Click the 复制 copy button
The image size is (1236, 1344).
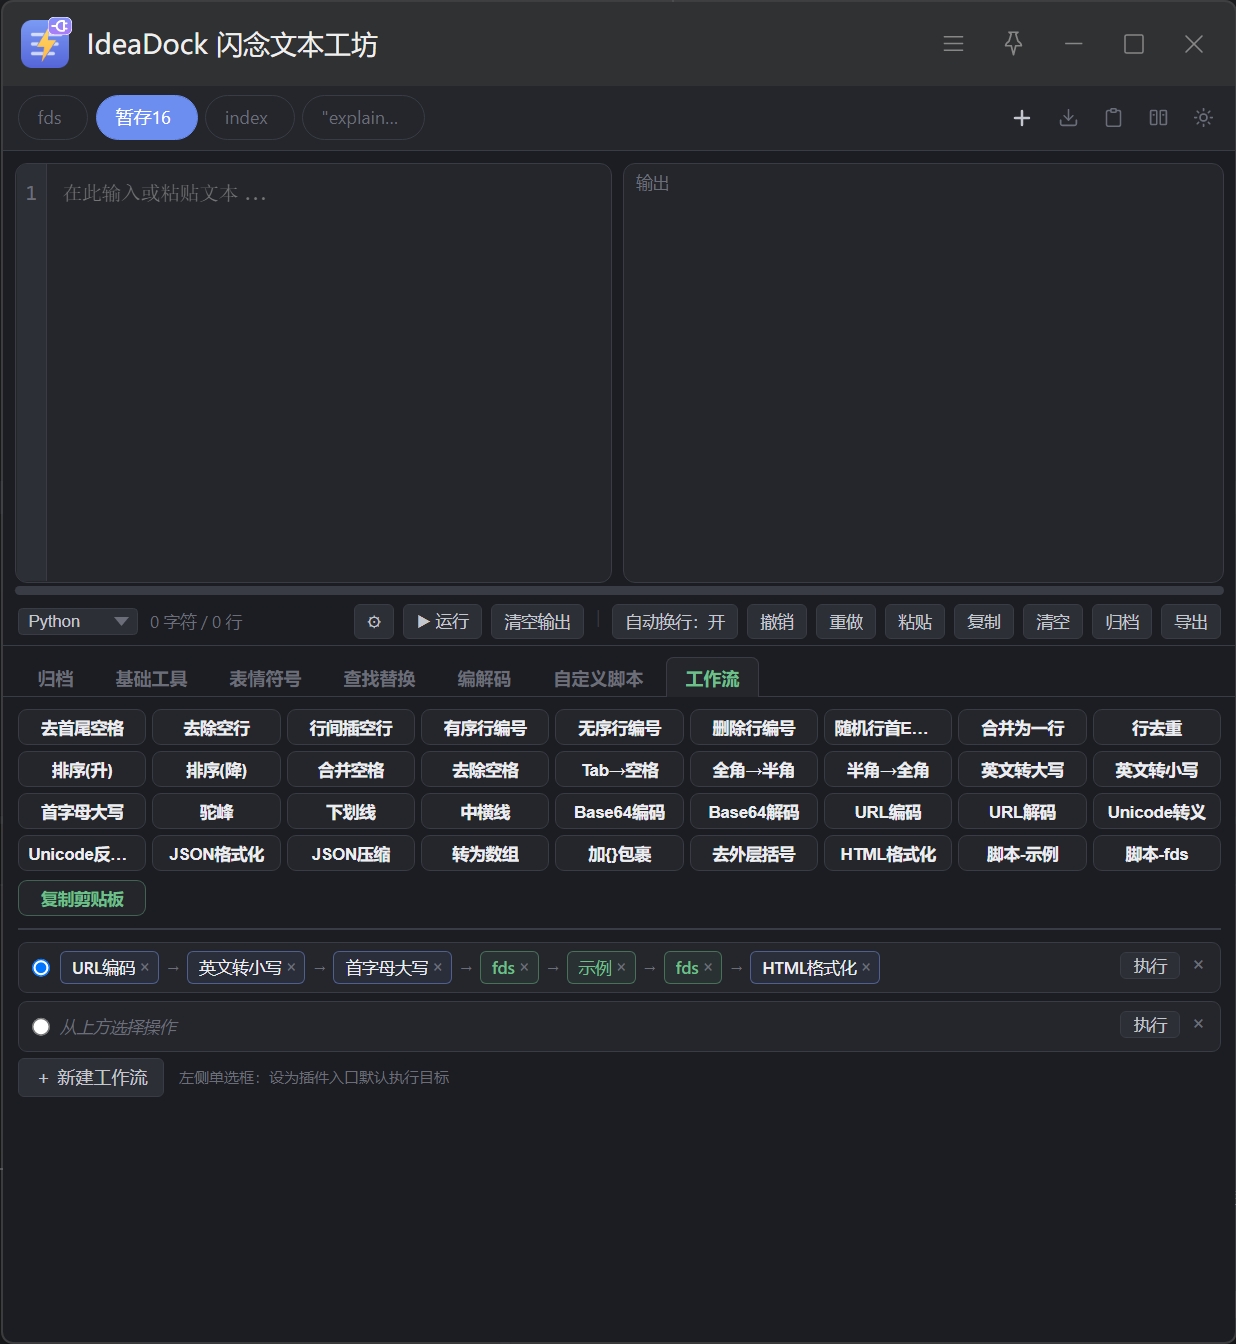tap(984, 622)
